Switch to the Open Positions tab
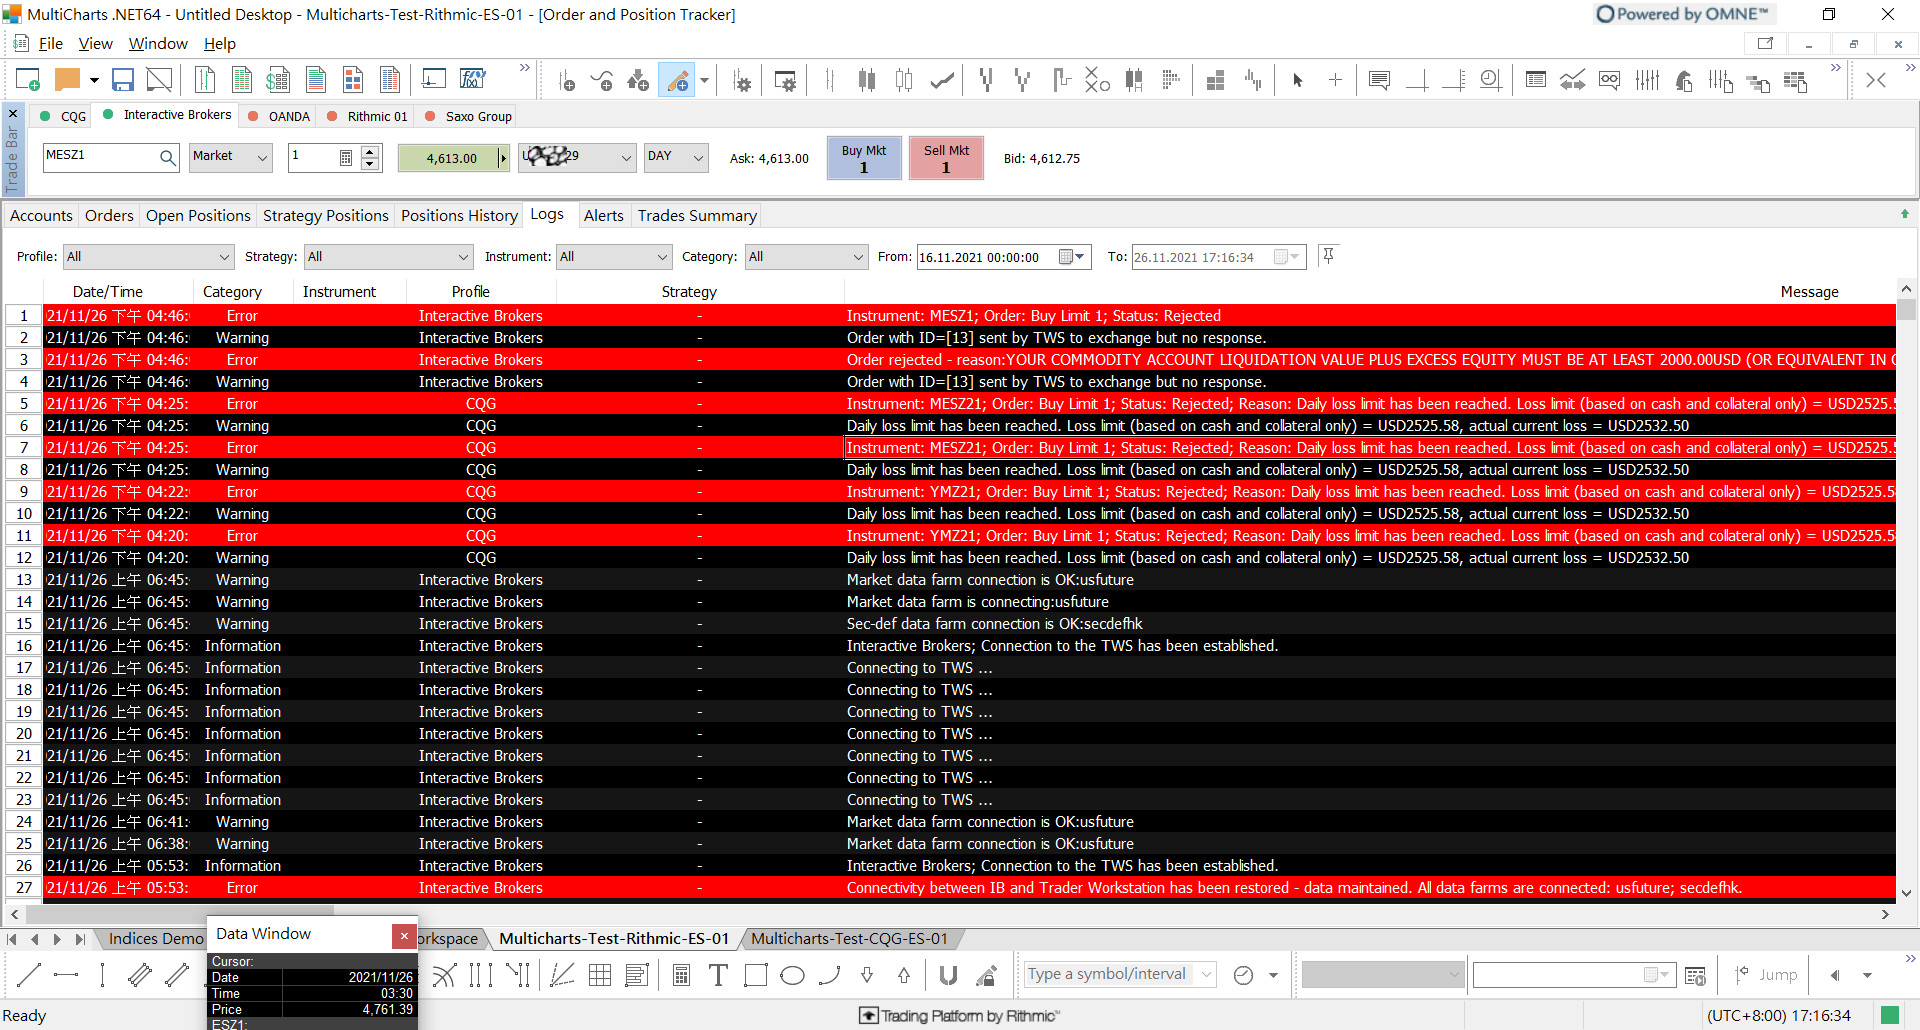This screenshot has width=1920, height=1030. point(198,216)
